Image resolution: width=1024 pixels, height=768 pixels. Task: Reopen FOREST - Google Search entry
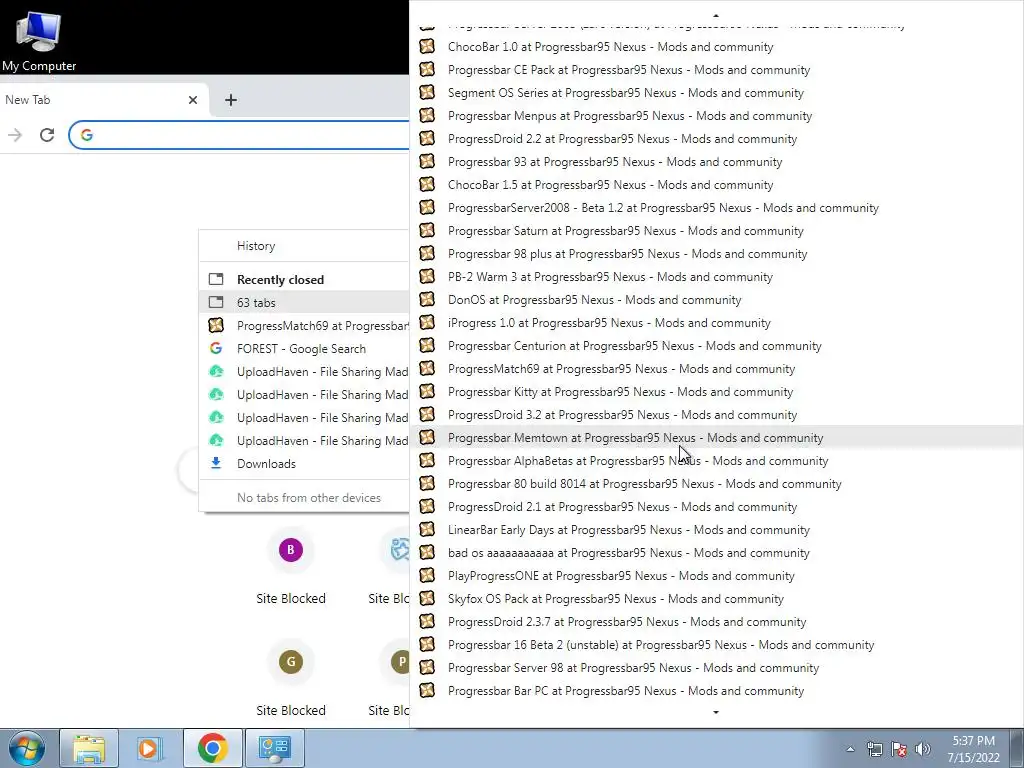pos(304,349)
